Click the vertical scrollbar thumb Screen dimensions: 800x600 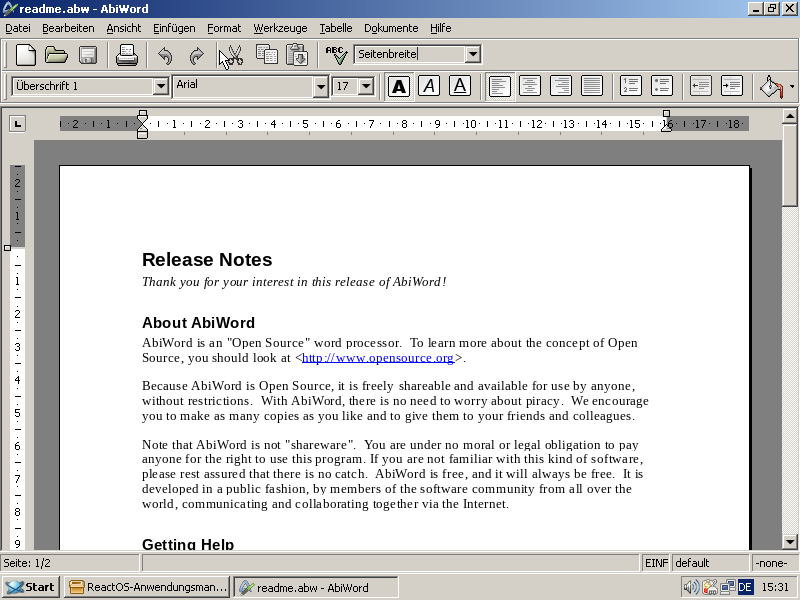[789, 165]
